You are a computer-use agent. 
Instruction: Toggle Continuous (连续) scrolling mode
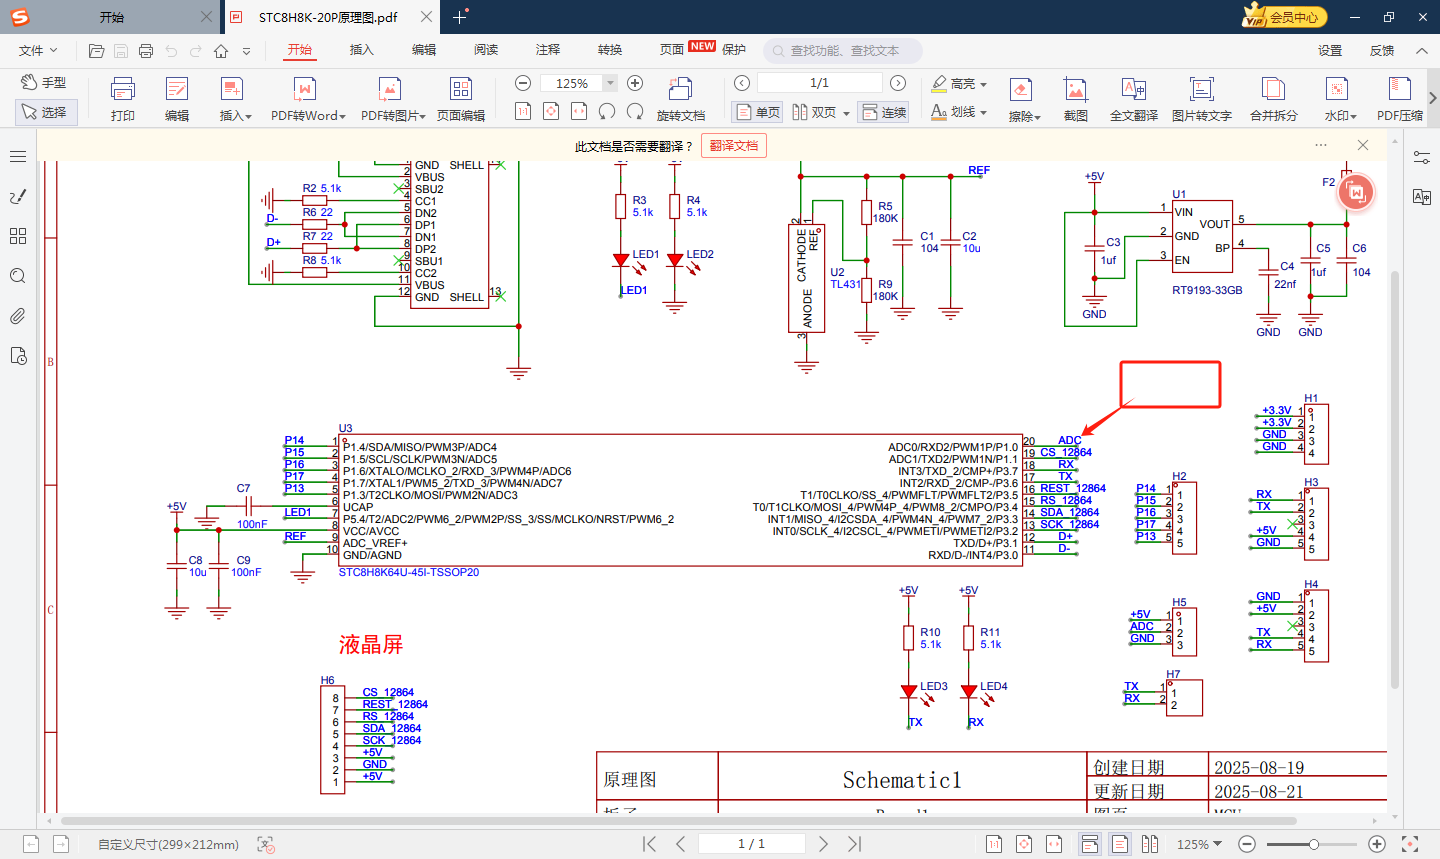tap(884, 112)
